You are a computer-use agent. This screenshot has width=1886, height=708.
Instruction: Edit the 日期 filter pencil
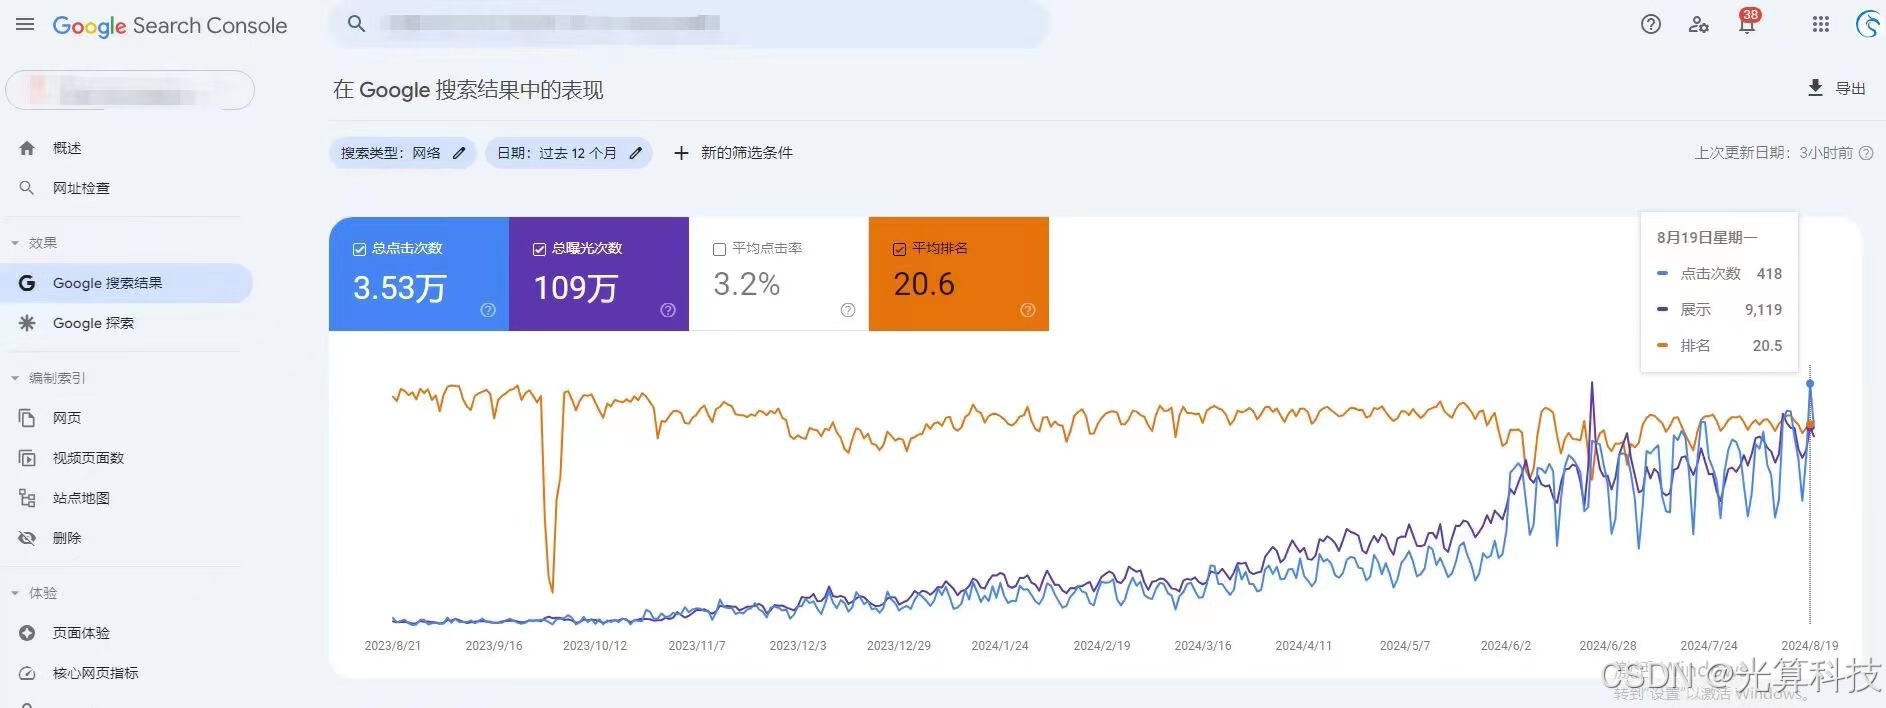(635, 153)
